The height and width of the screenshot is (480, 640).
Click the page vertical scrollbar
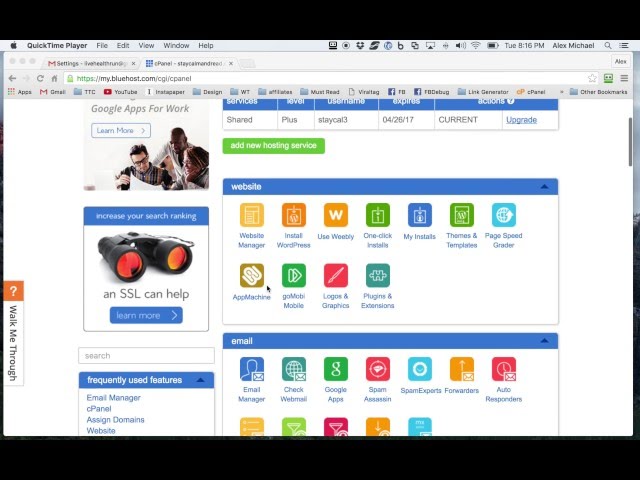[630, 141]
